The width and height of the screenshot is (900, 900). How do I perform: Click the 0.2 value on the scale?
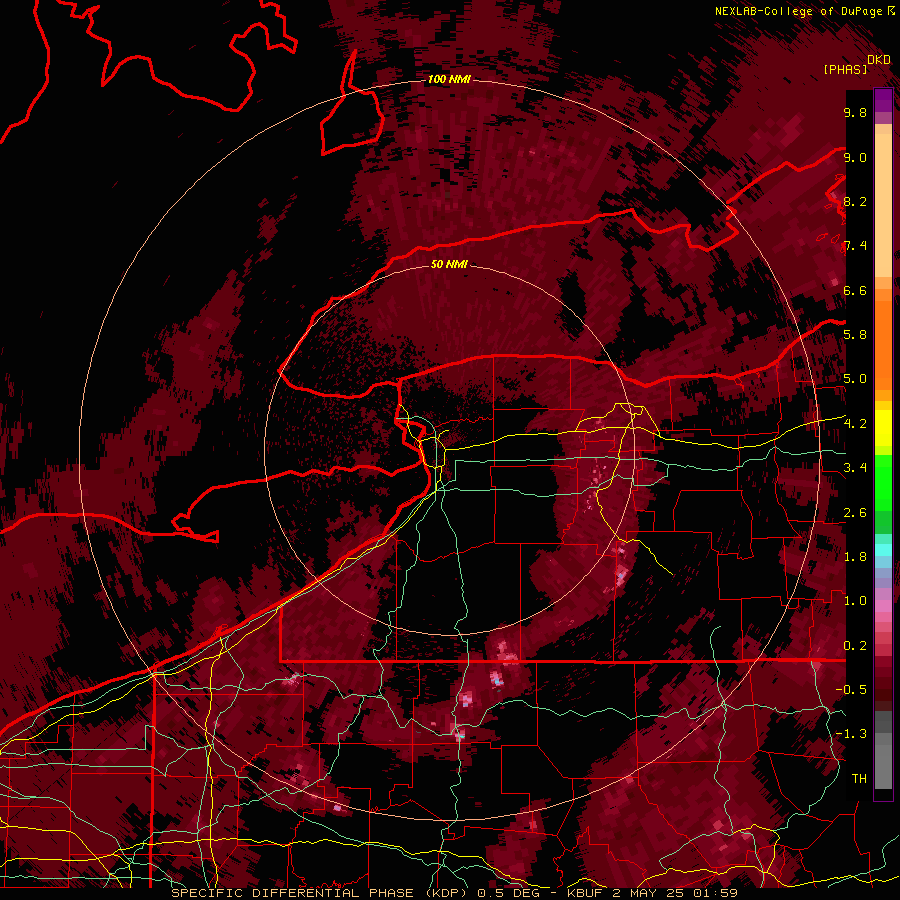(x=855, y=646)
